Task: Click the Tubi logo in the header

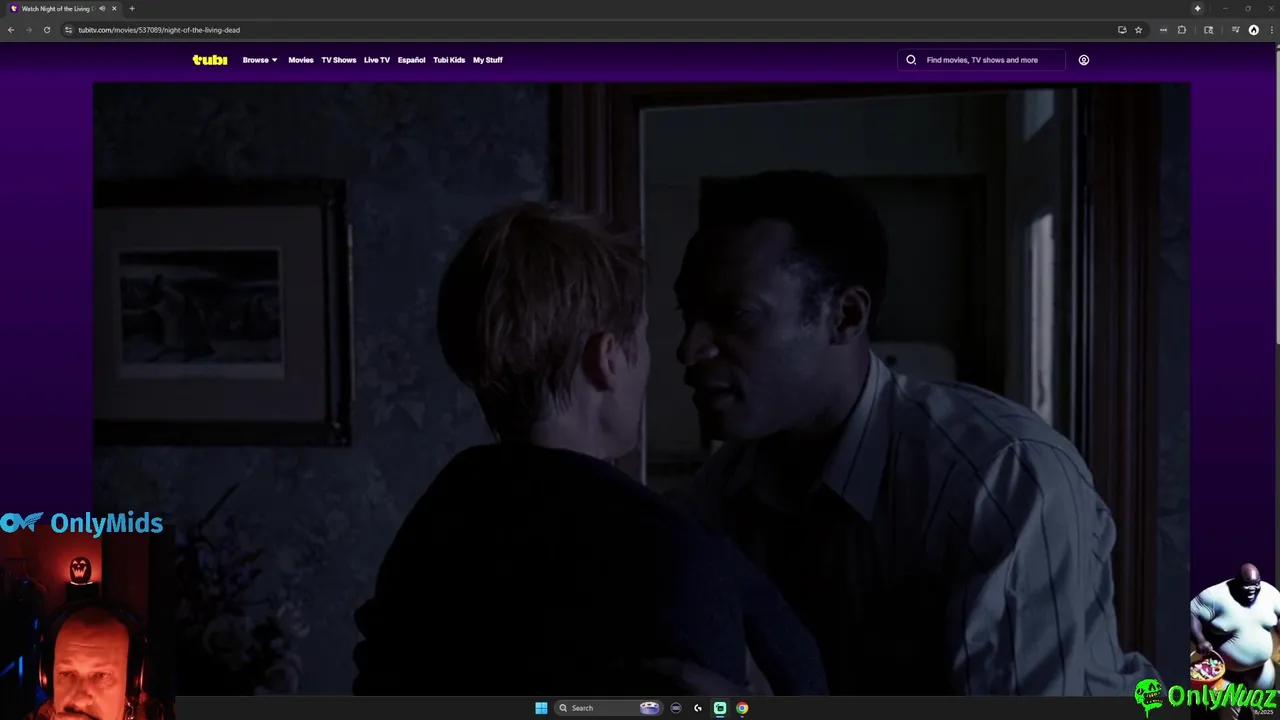Action: pos(210,60)
